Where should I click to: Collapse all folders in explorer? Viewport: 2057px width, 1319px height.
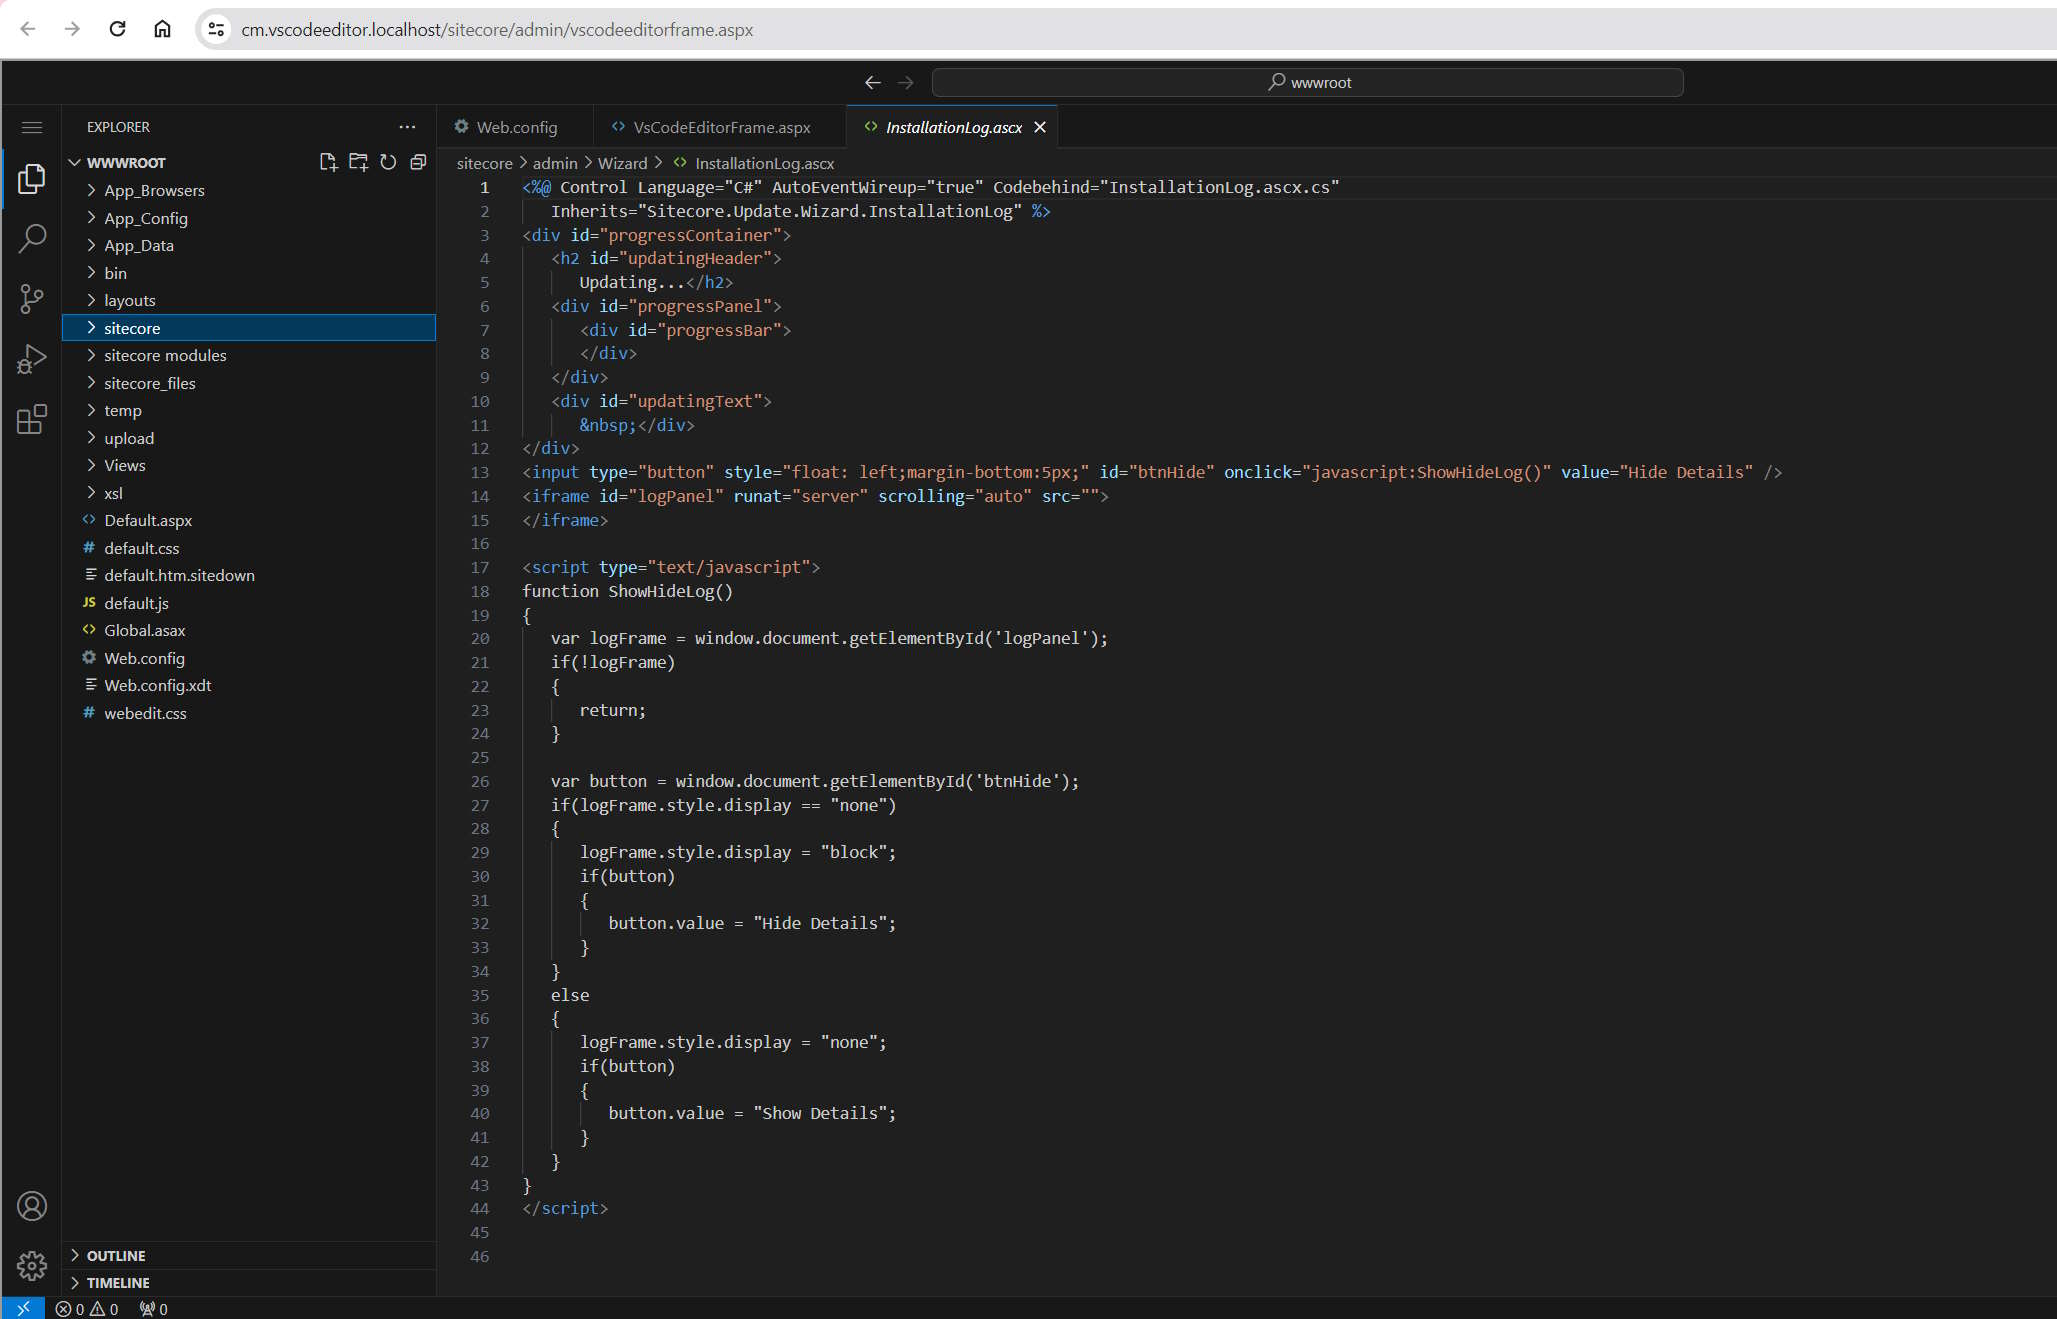418,162
